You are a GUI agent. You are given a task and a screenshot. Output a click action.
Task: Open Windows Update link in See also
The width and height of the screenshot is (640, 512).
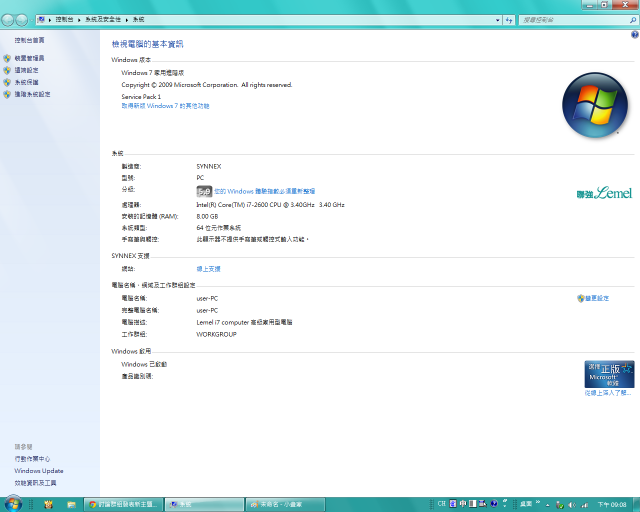pos(39,471)
